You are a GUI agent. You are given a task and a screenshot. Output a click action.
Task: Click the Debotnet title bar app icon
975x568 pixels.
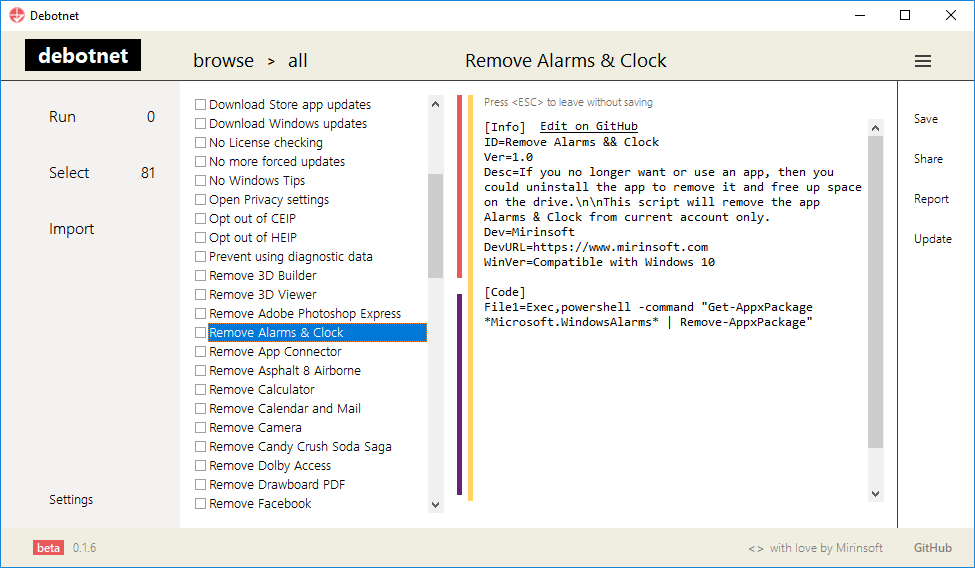17,16
